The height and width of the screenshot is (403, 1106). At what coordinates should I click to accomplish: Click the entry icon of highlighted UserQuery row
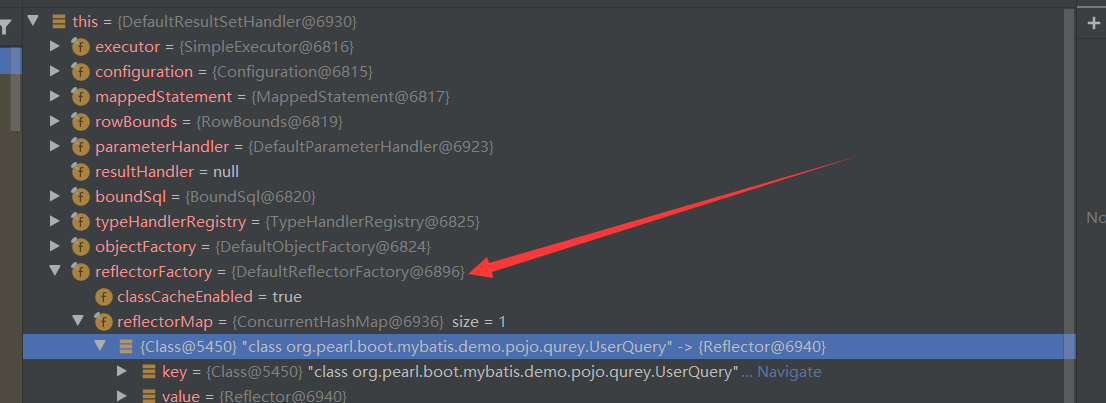click(x=126, y=347)
